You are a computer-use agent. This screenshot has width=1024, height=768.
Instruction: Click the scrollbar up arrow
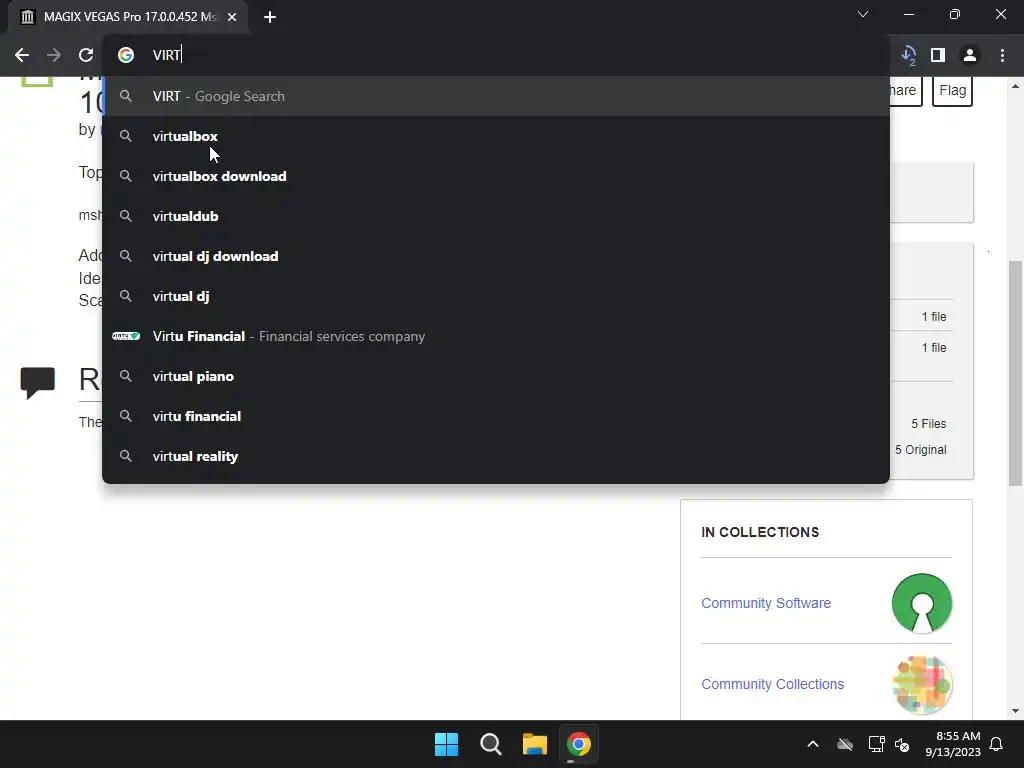coord(1015,86)
